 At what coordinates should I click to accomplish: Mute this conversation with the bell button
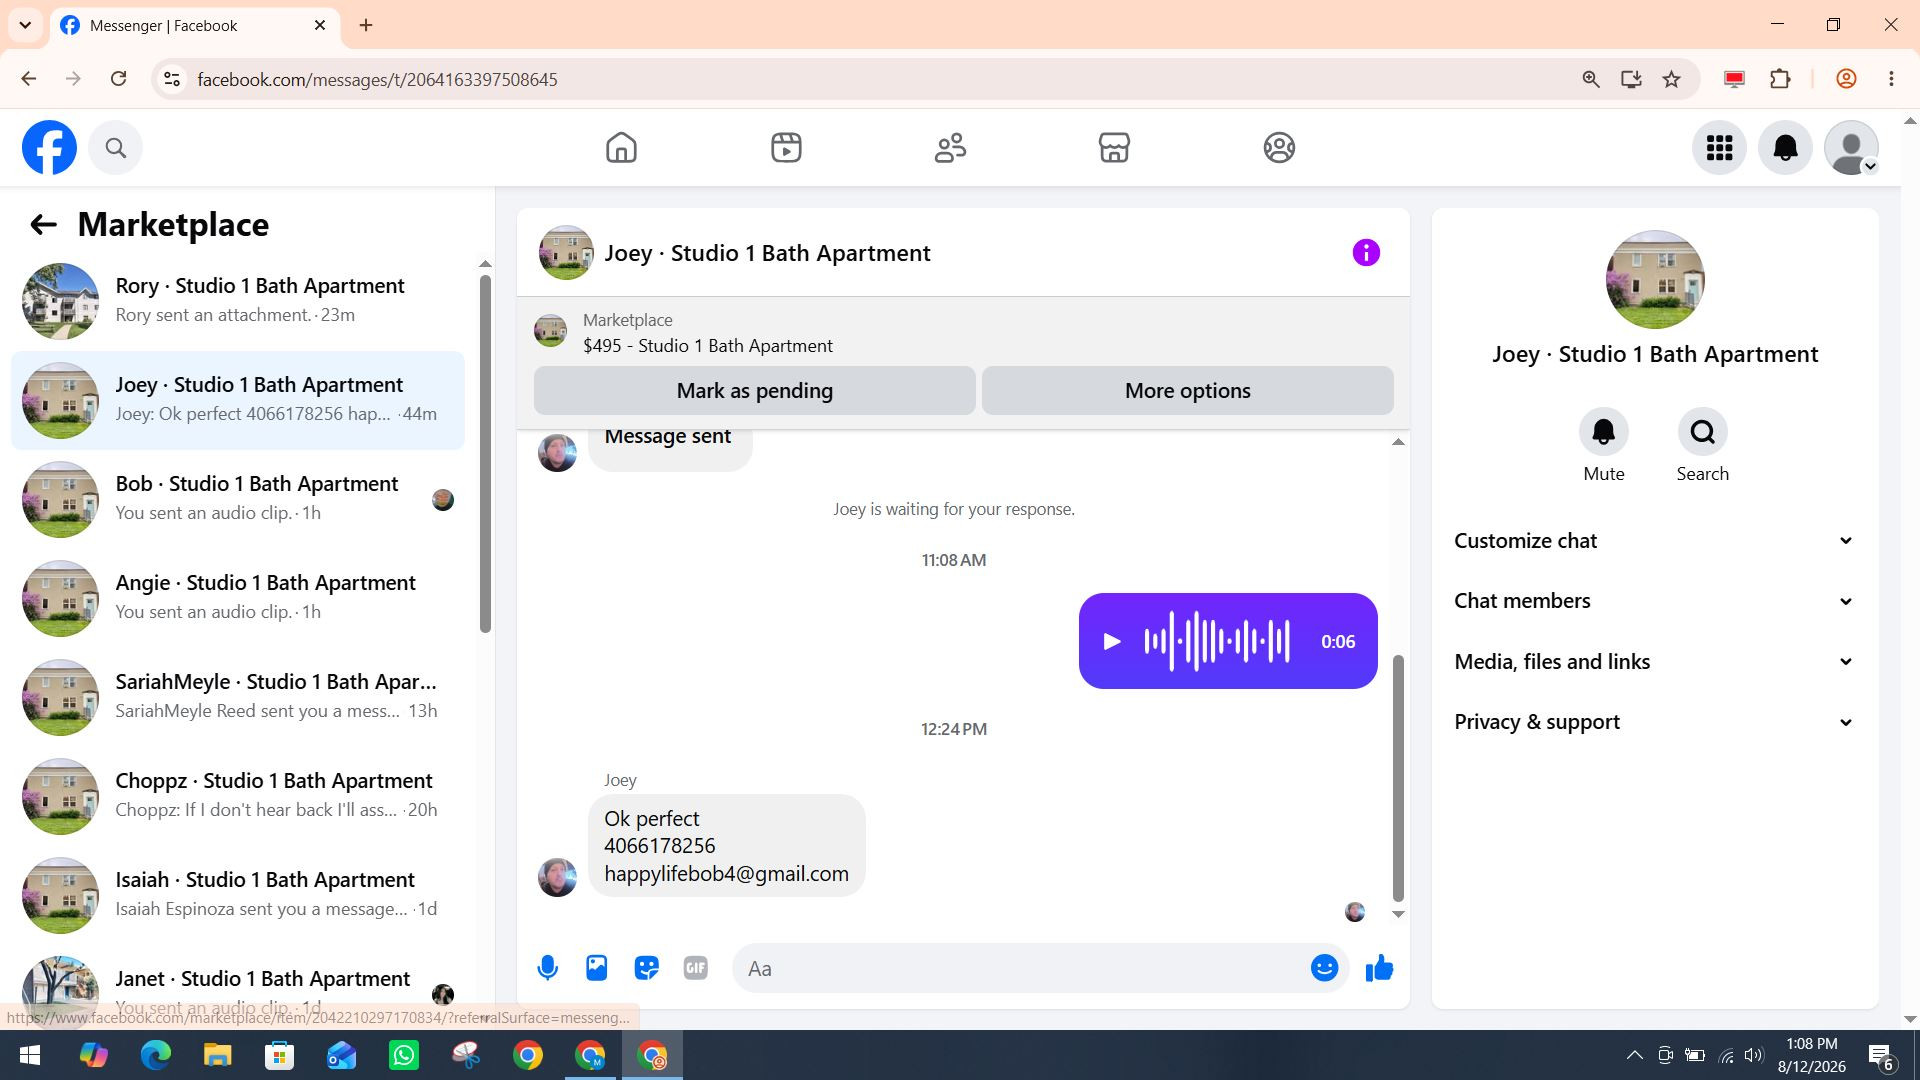(1604, 432)
